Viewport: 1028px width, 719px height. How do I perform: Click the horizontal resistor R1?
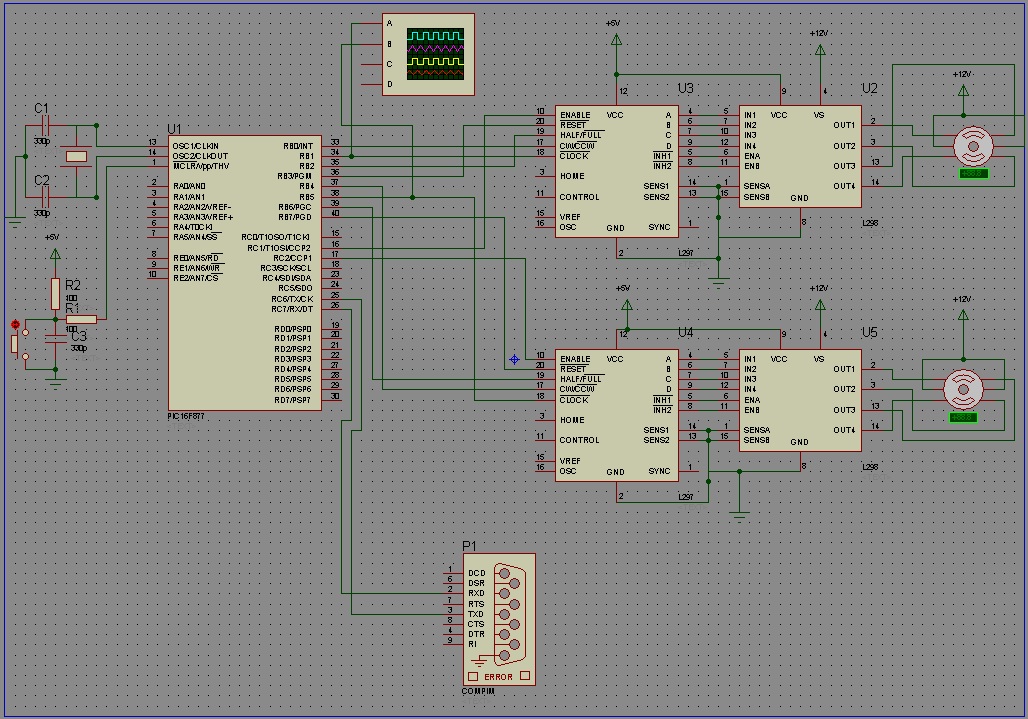tap(81, 319)
